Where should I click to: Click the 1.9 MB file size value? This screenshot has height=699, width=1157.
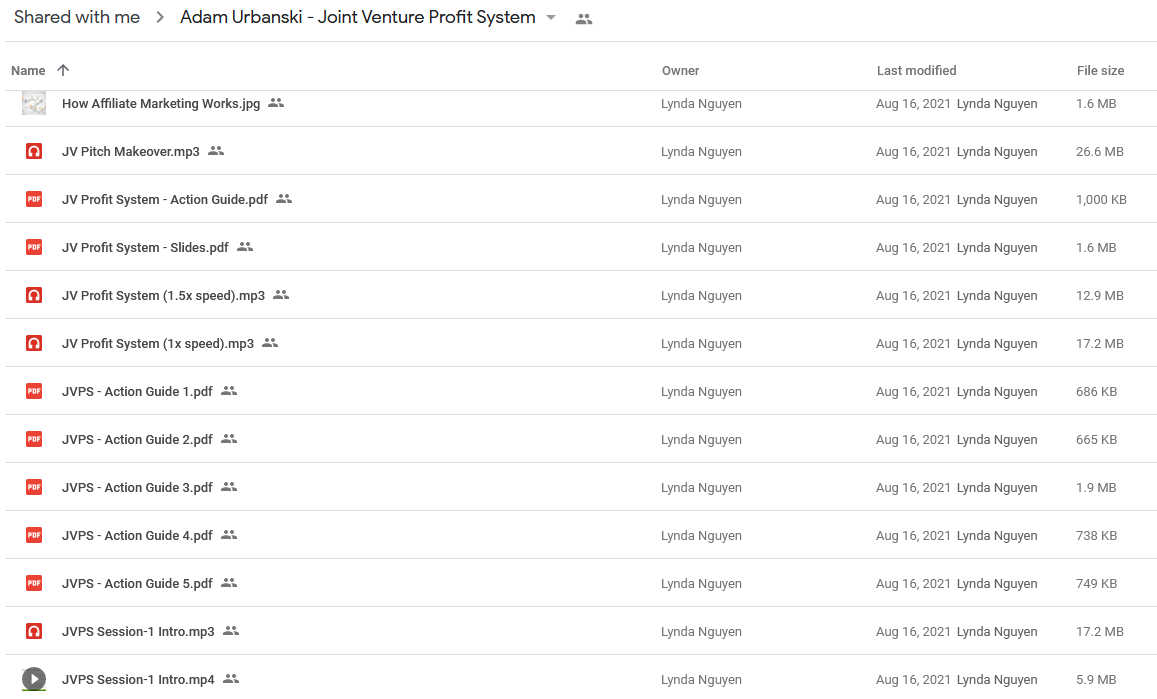pyautogui.click(x=1096, y=487)
